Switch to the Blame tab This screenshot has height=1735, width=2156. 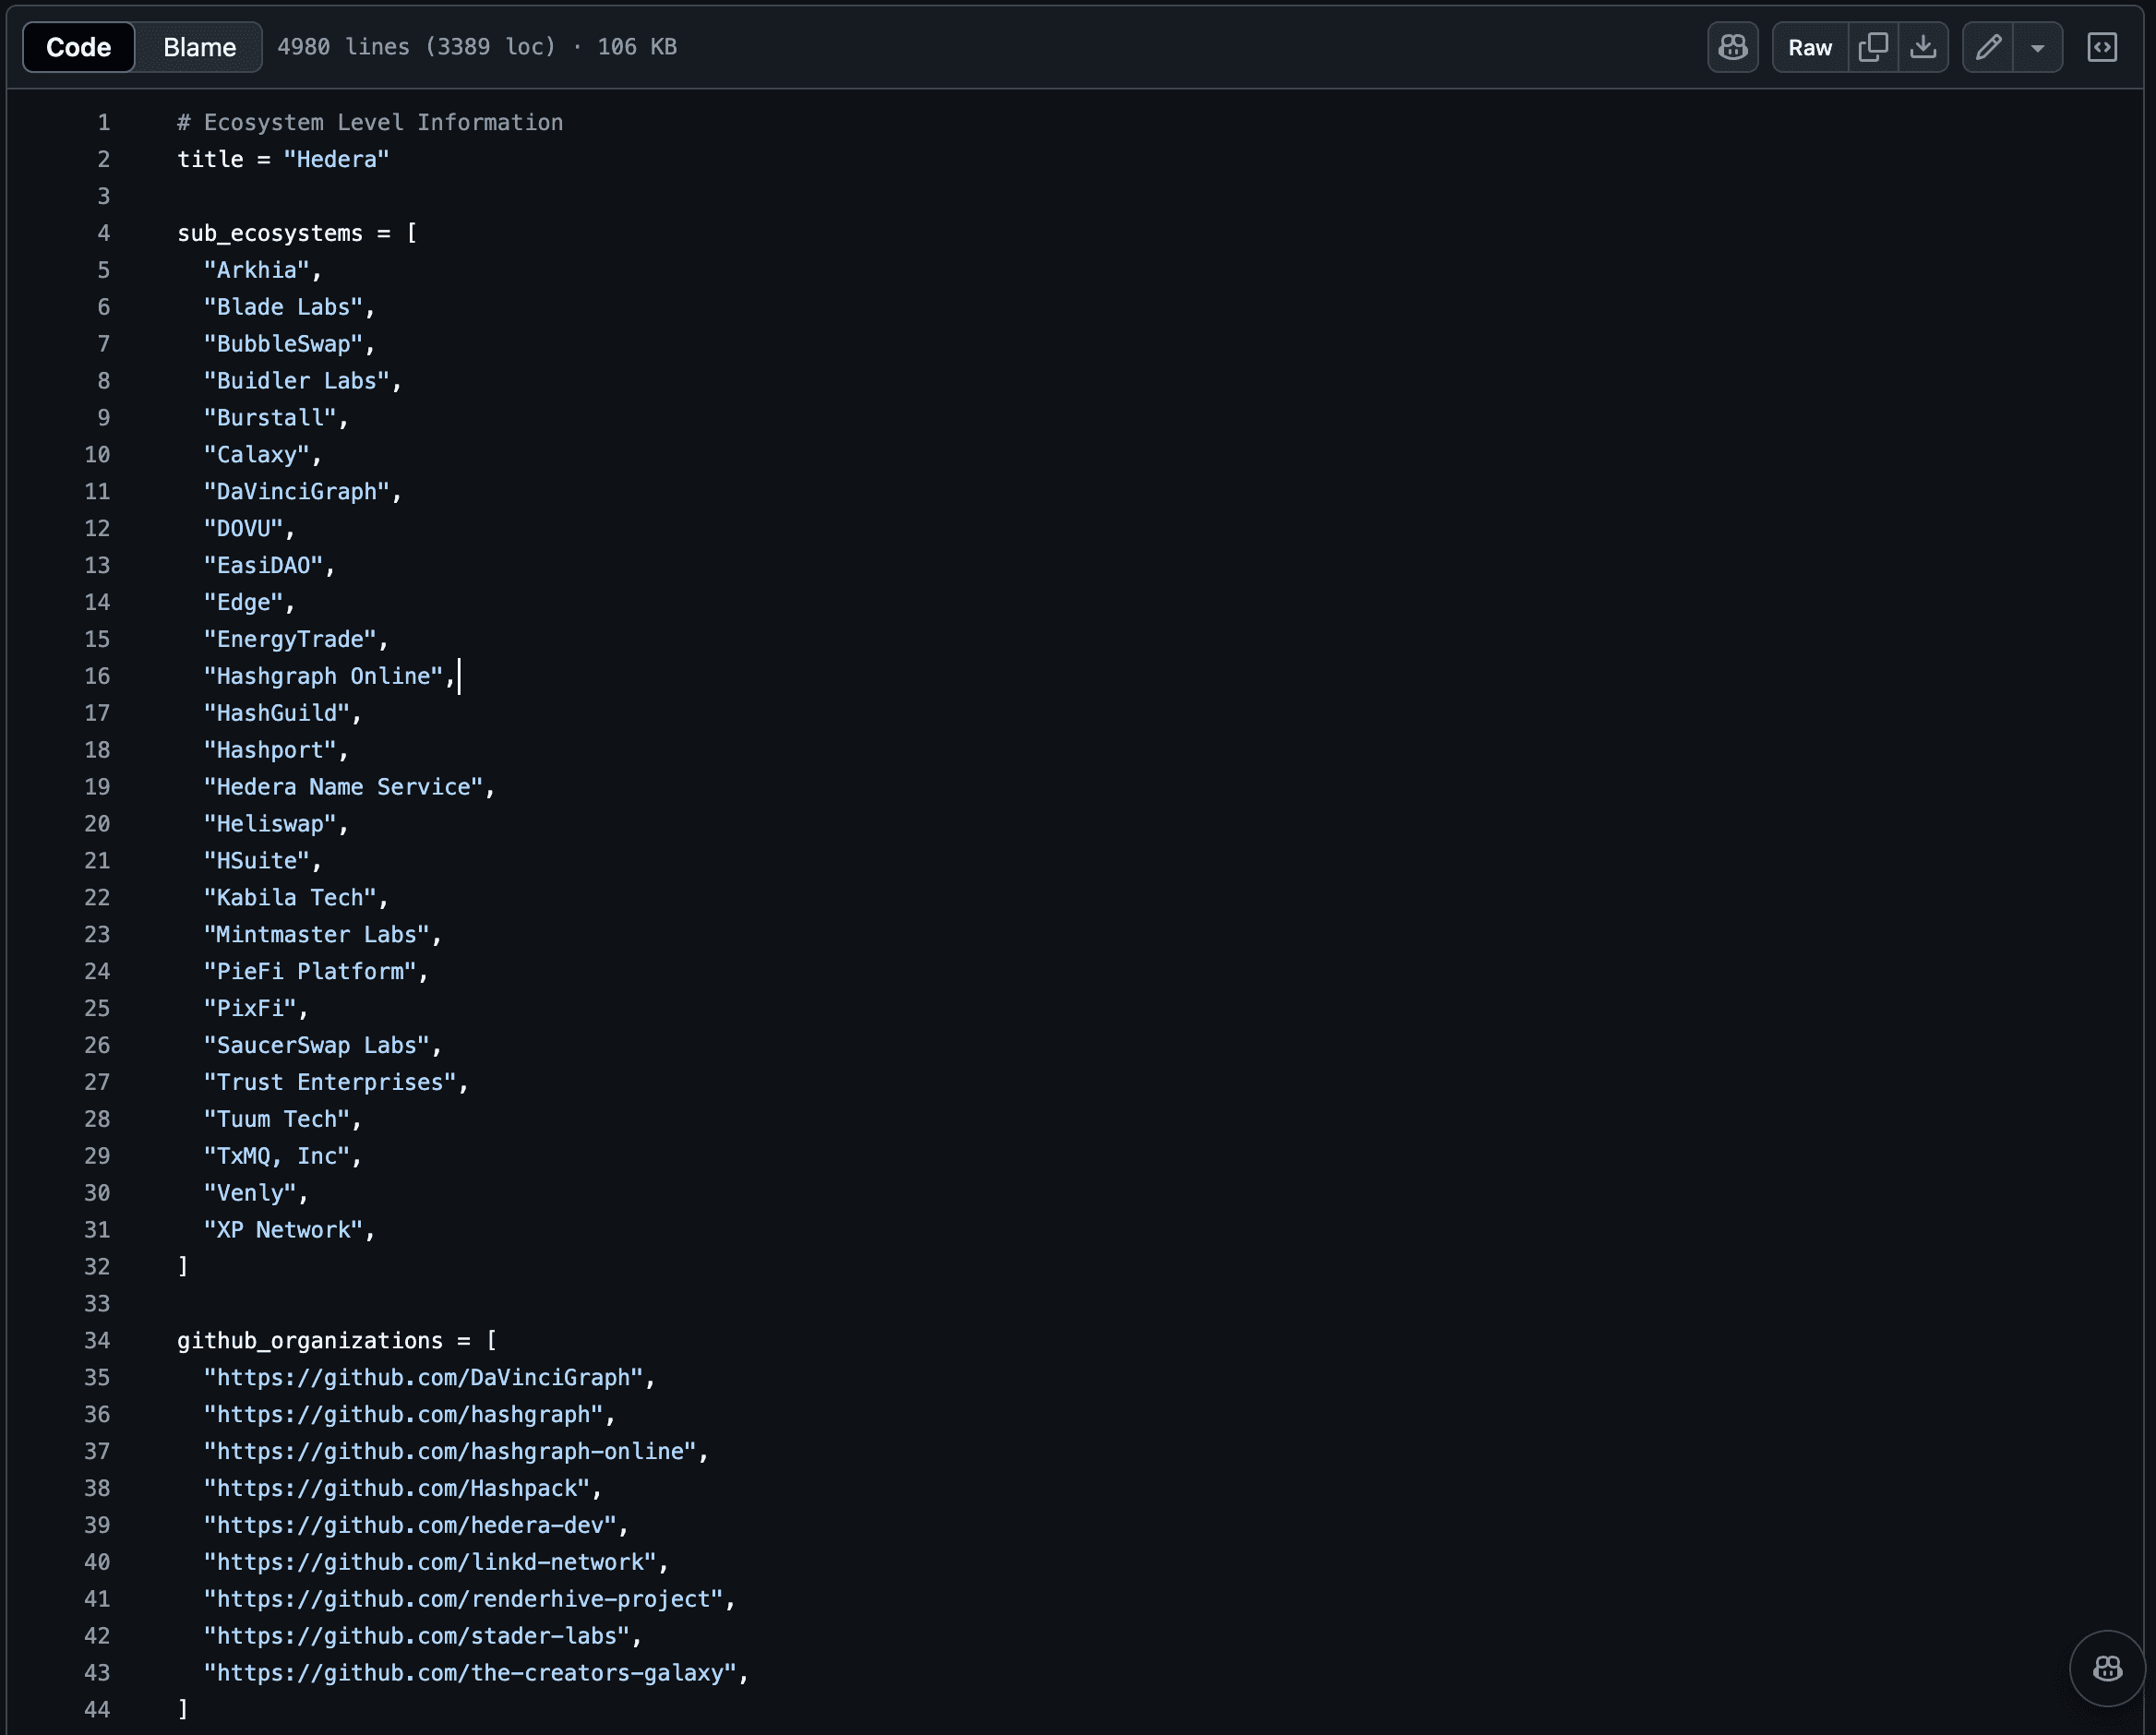pos(199,47)
